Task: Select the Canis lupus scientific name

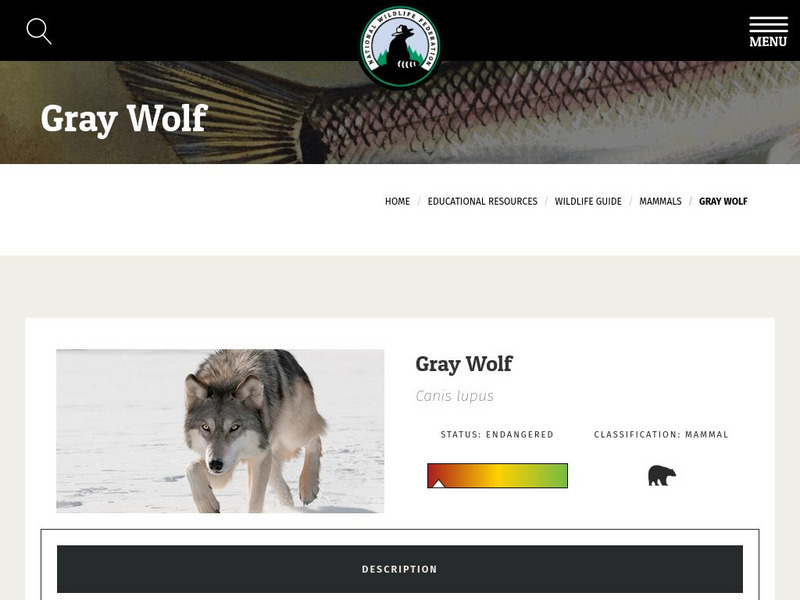Action: [x=455, y=396]
